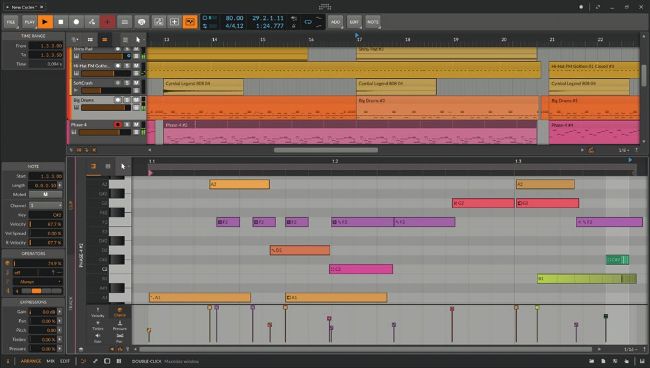Open the ADD menu in the toolbar

click(335, 22)
